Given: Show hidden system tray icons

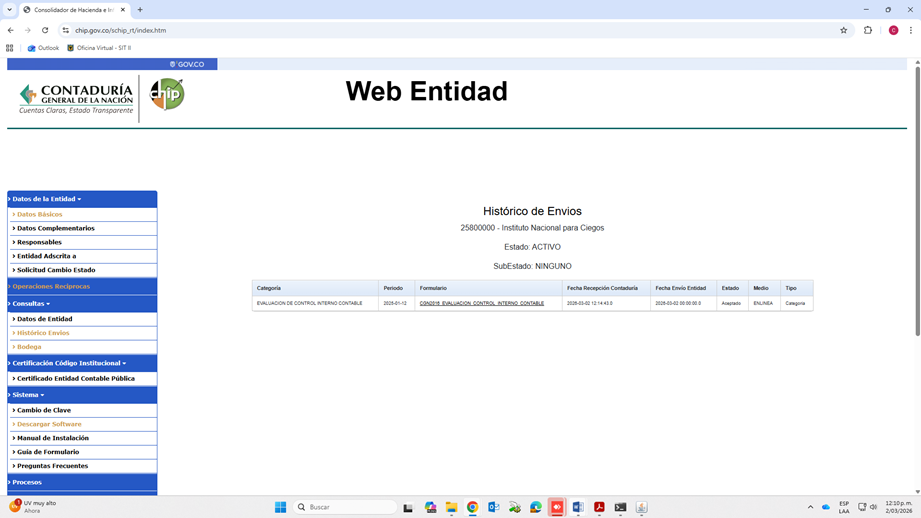Looking at the screenshot, I should pyautogui.click(x=810, y=507).
